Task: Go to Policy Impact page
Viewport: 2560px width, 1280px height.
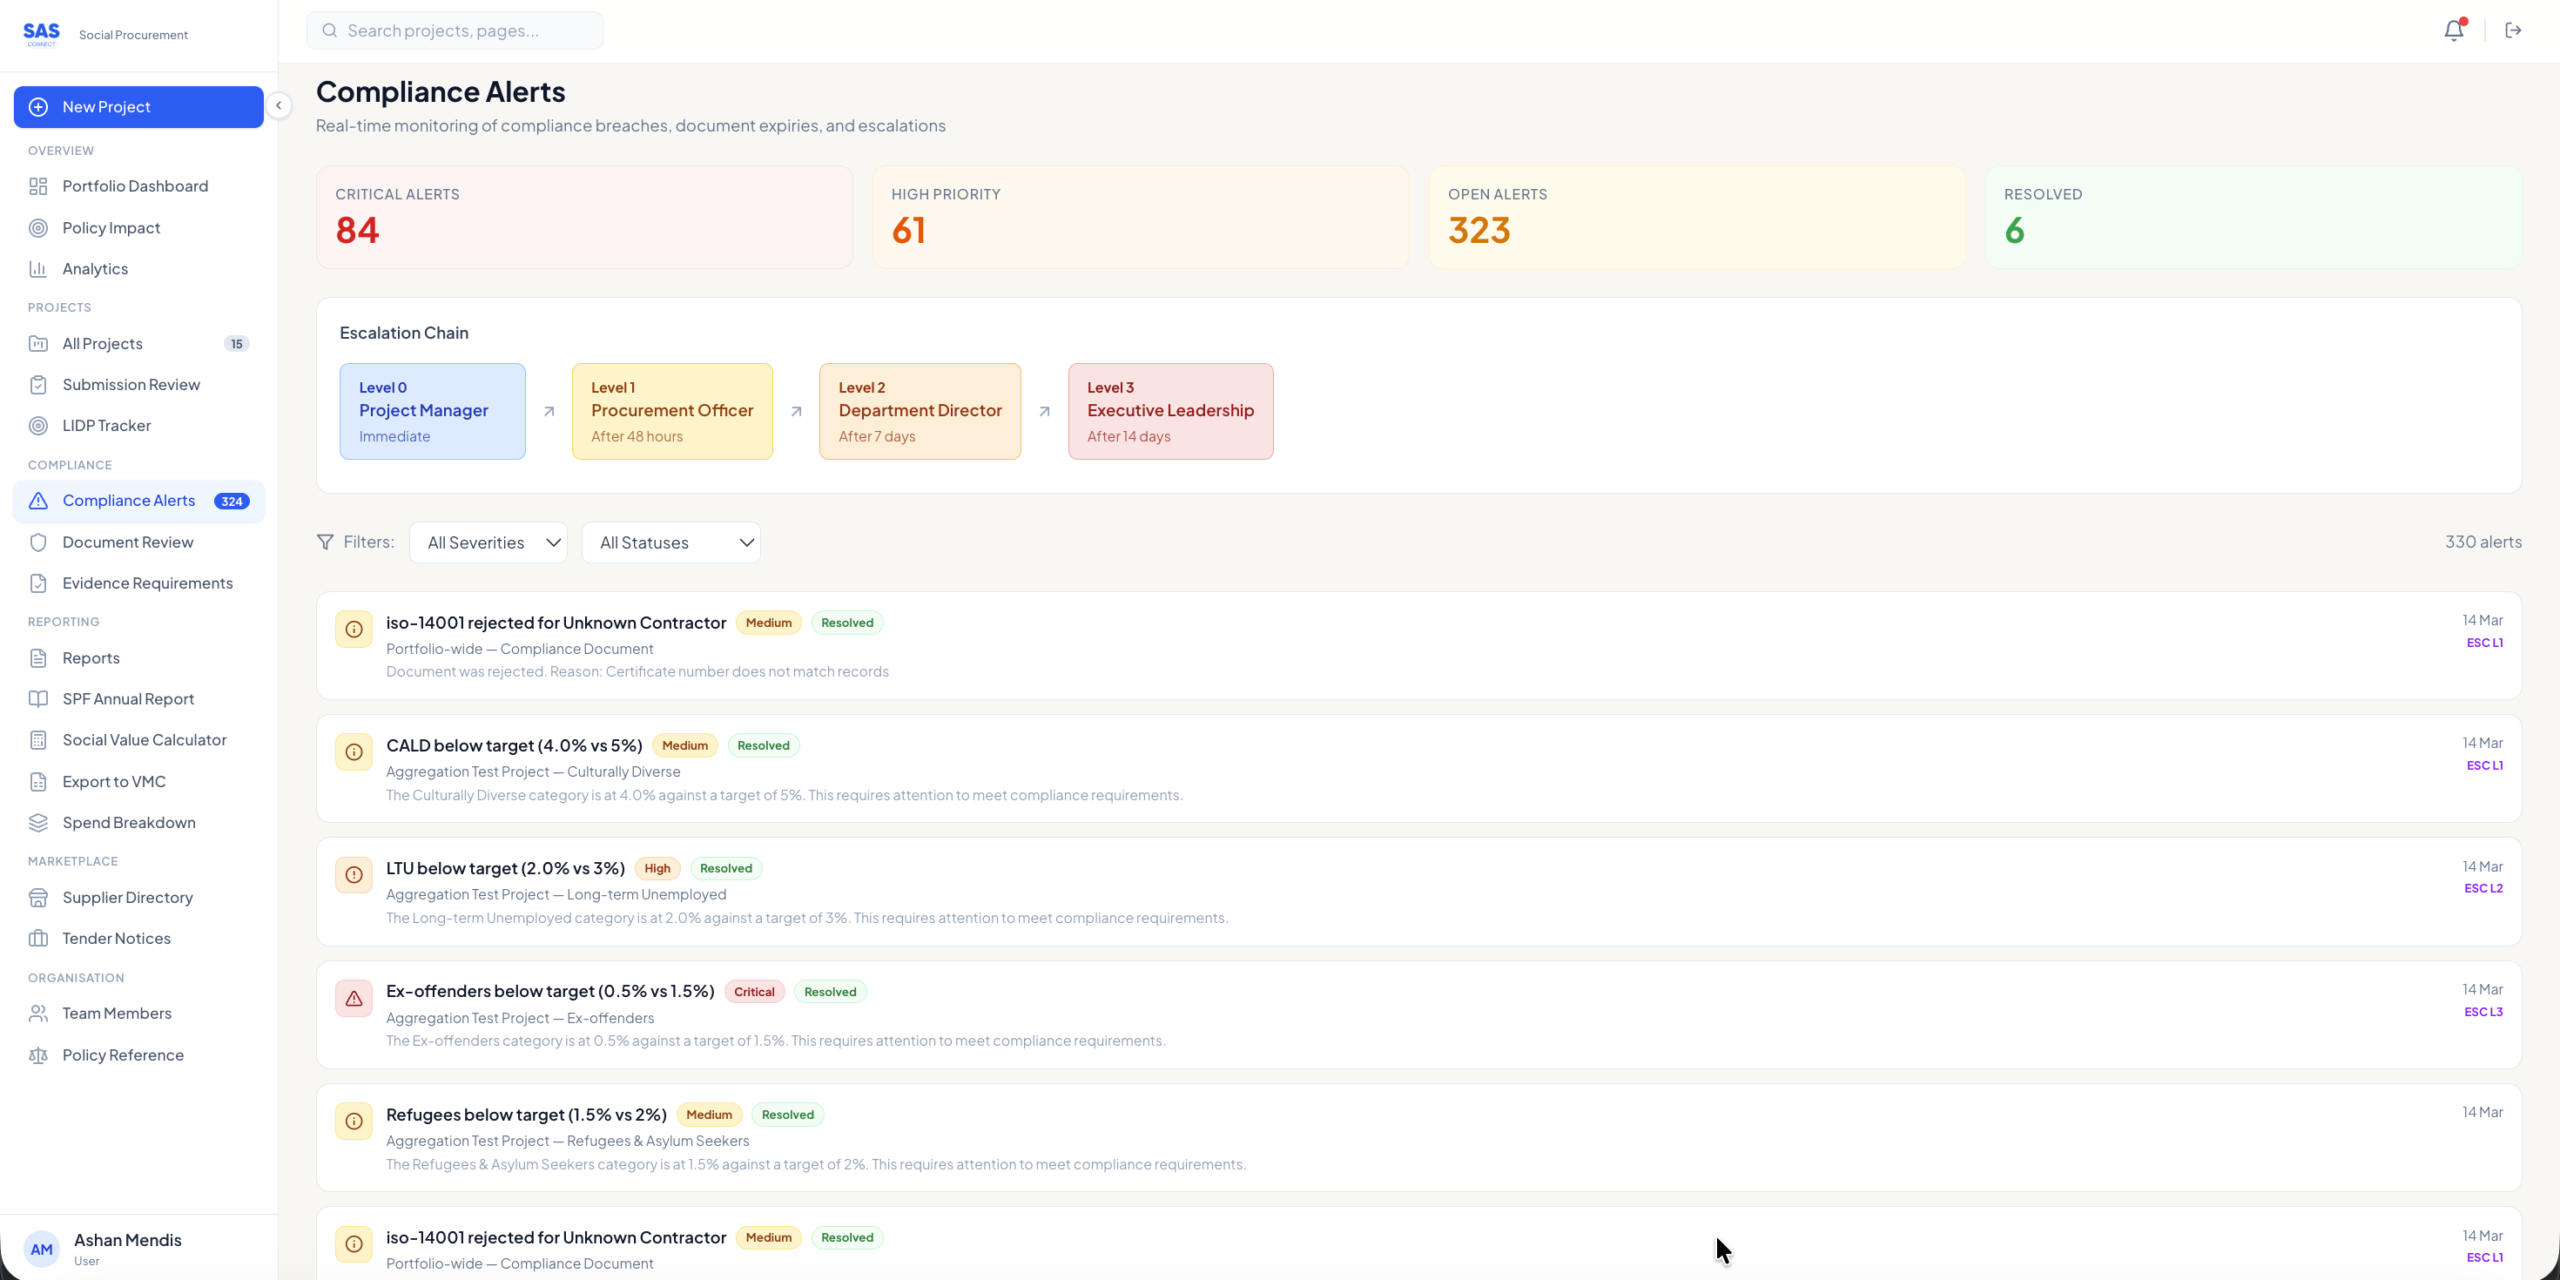Action: [x=139, y=228]
